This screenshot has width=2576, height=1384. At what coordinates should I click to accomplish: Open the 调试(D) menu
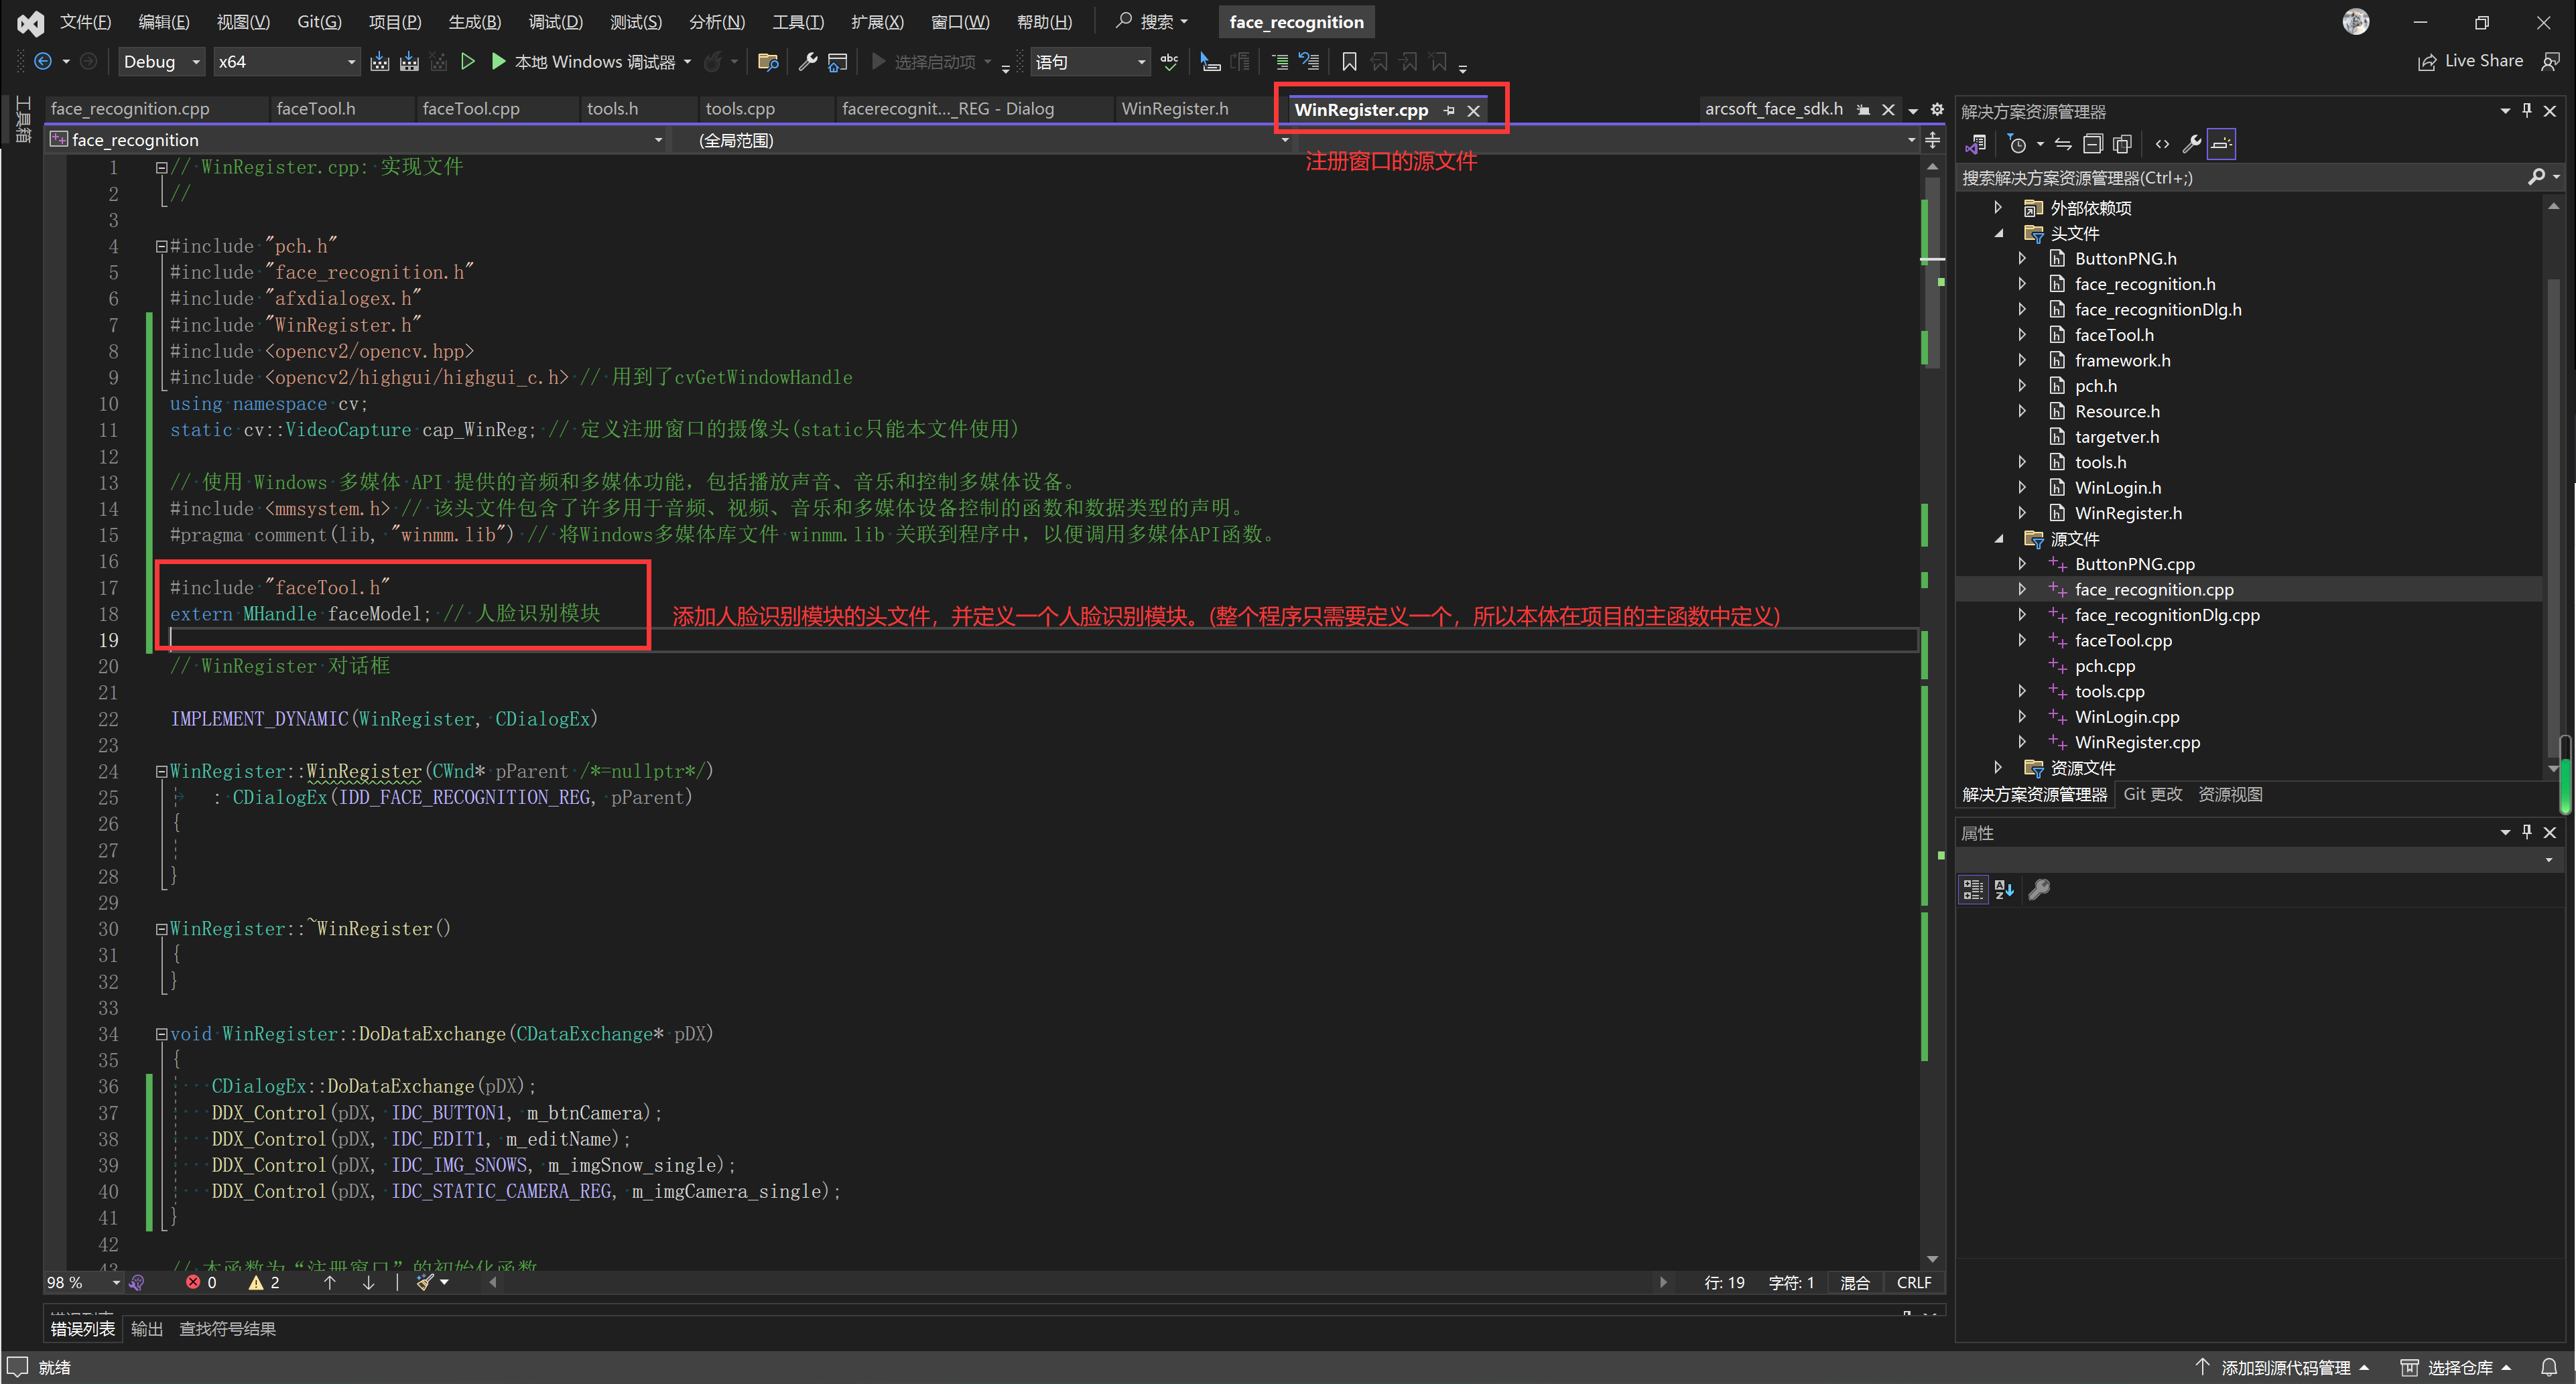pyautogui.click(x=555, y=22)
